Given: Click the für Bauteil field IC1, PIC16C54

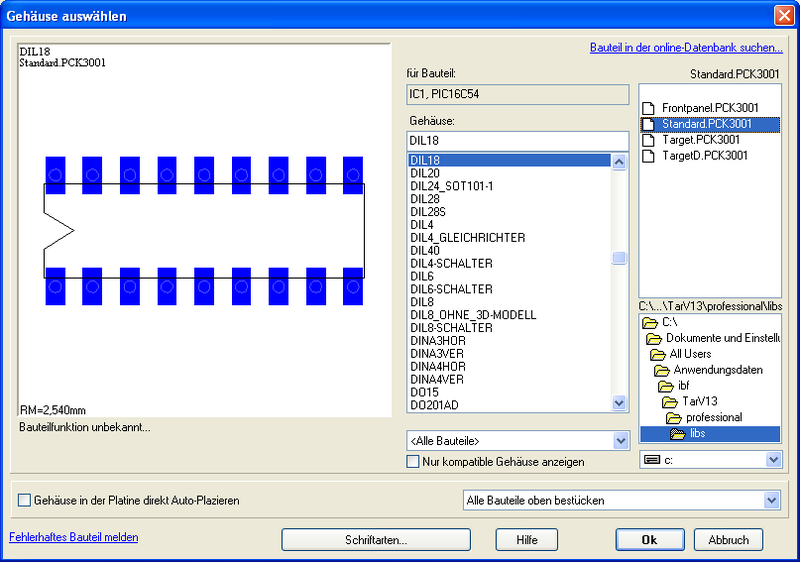Looking at the screenshot, I should [517, 94].
